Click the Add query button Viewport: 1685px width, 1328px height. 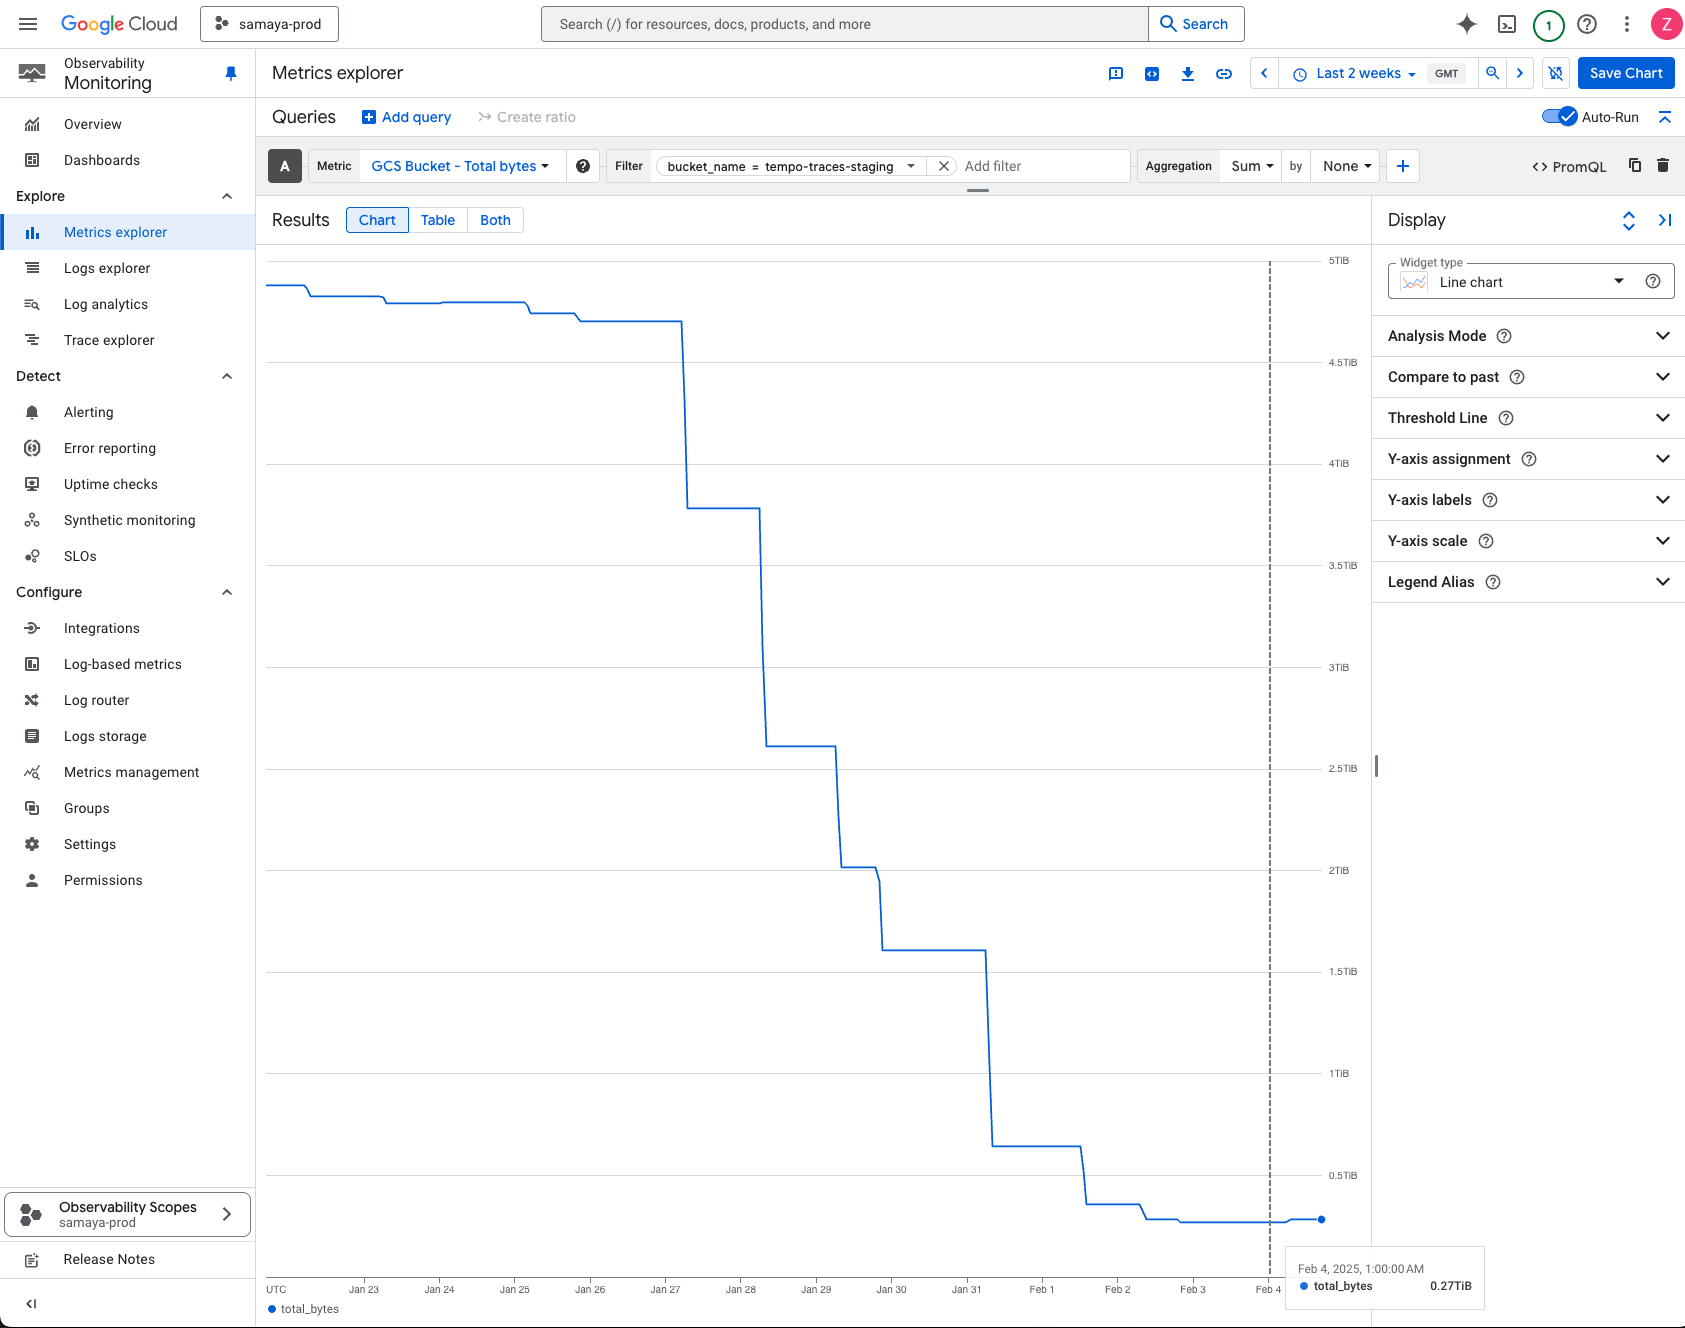click(x=407, y=117)
